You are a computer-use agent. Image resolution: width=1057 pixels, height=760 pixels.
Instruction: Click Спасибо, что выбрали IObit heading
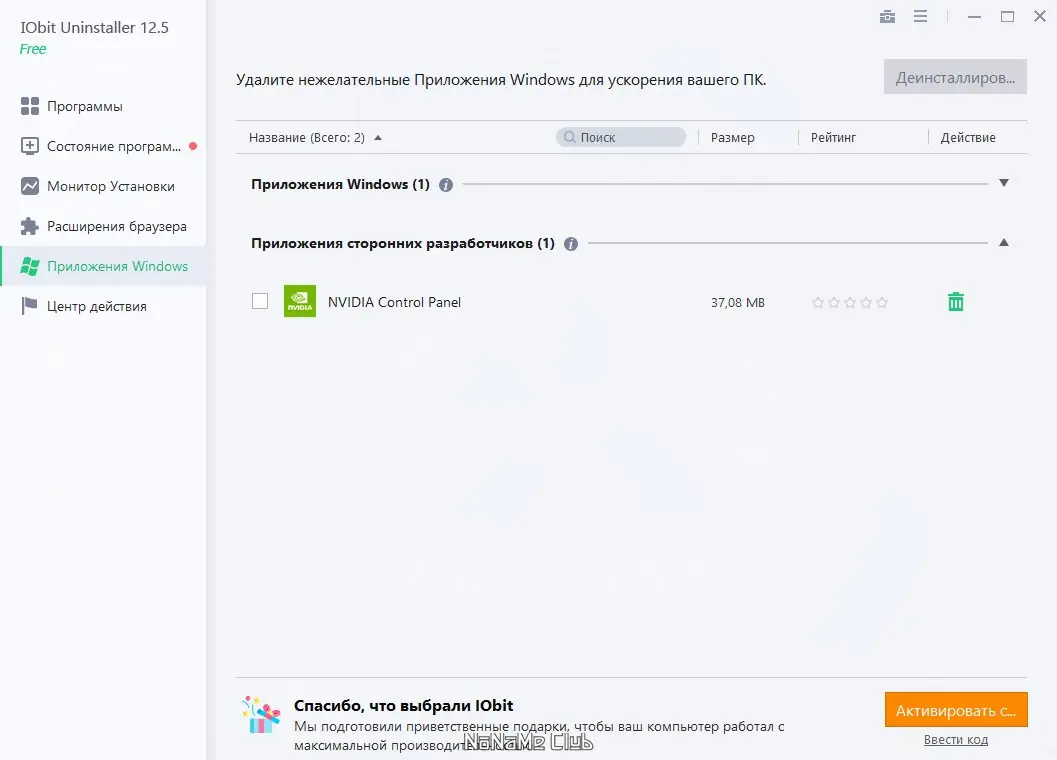pos(403,705)
